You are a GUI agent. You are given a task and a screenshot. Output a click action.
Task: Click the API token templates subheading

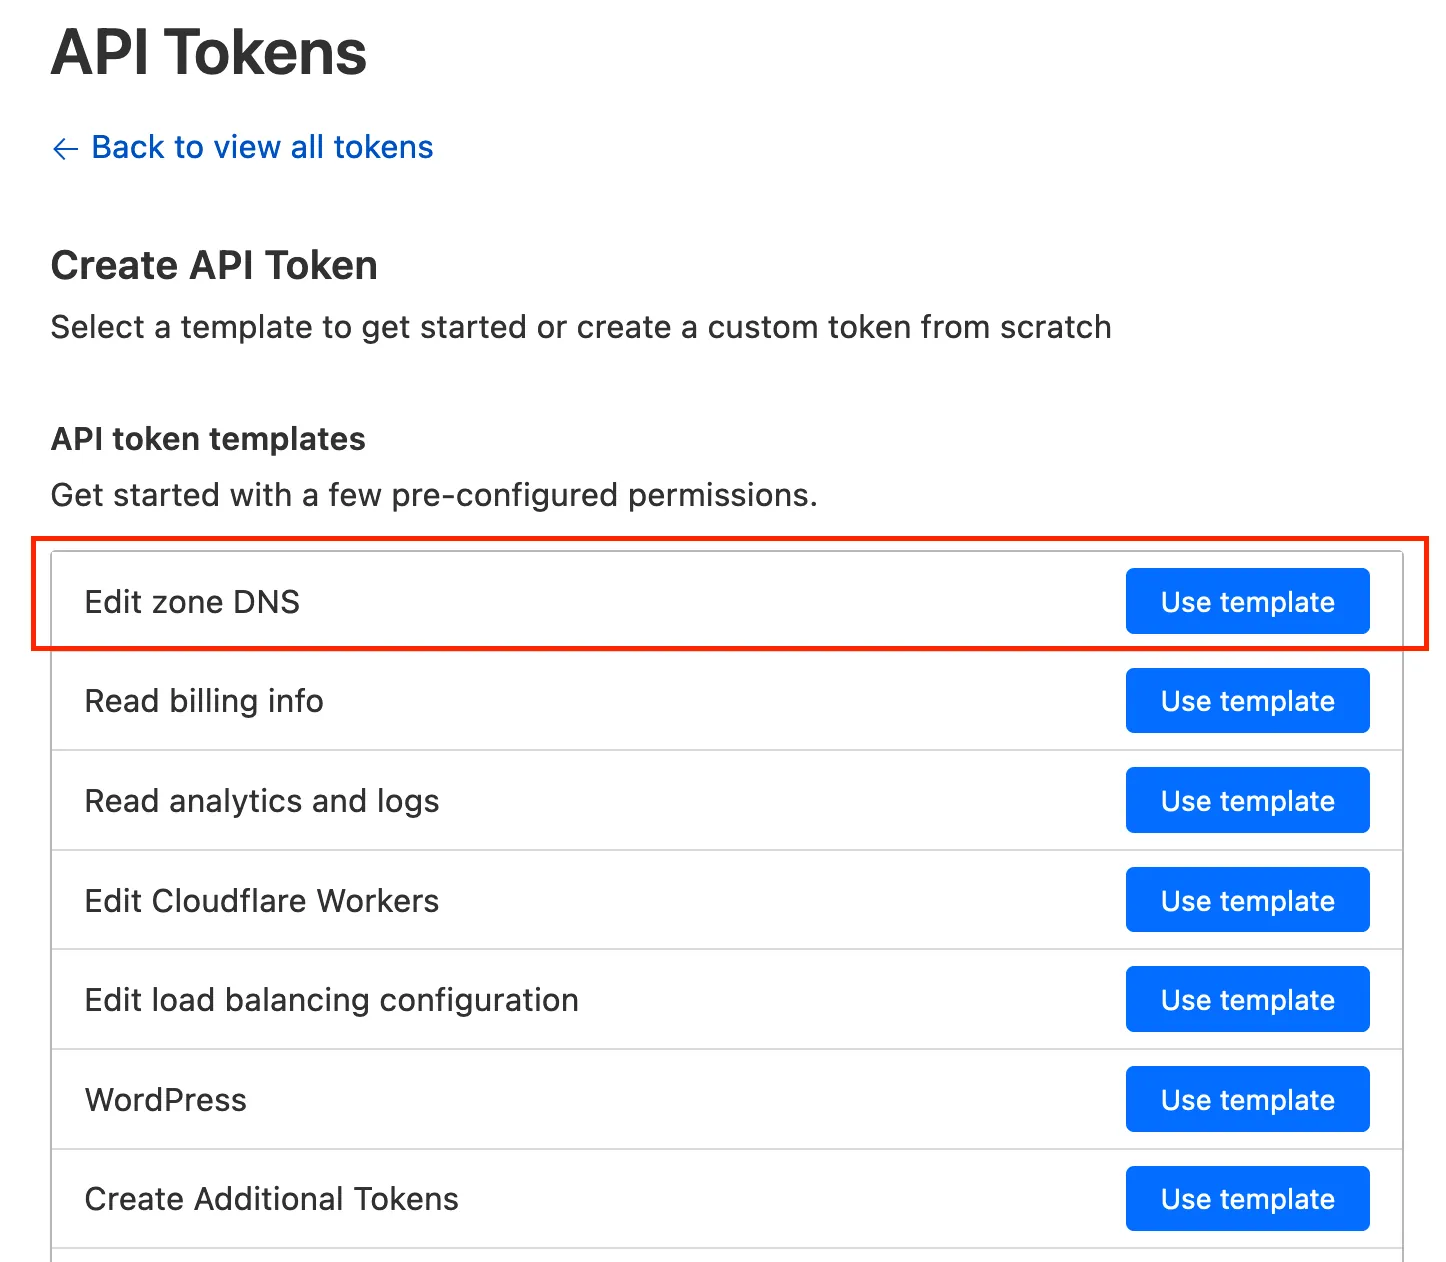[208, 439]
